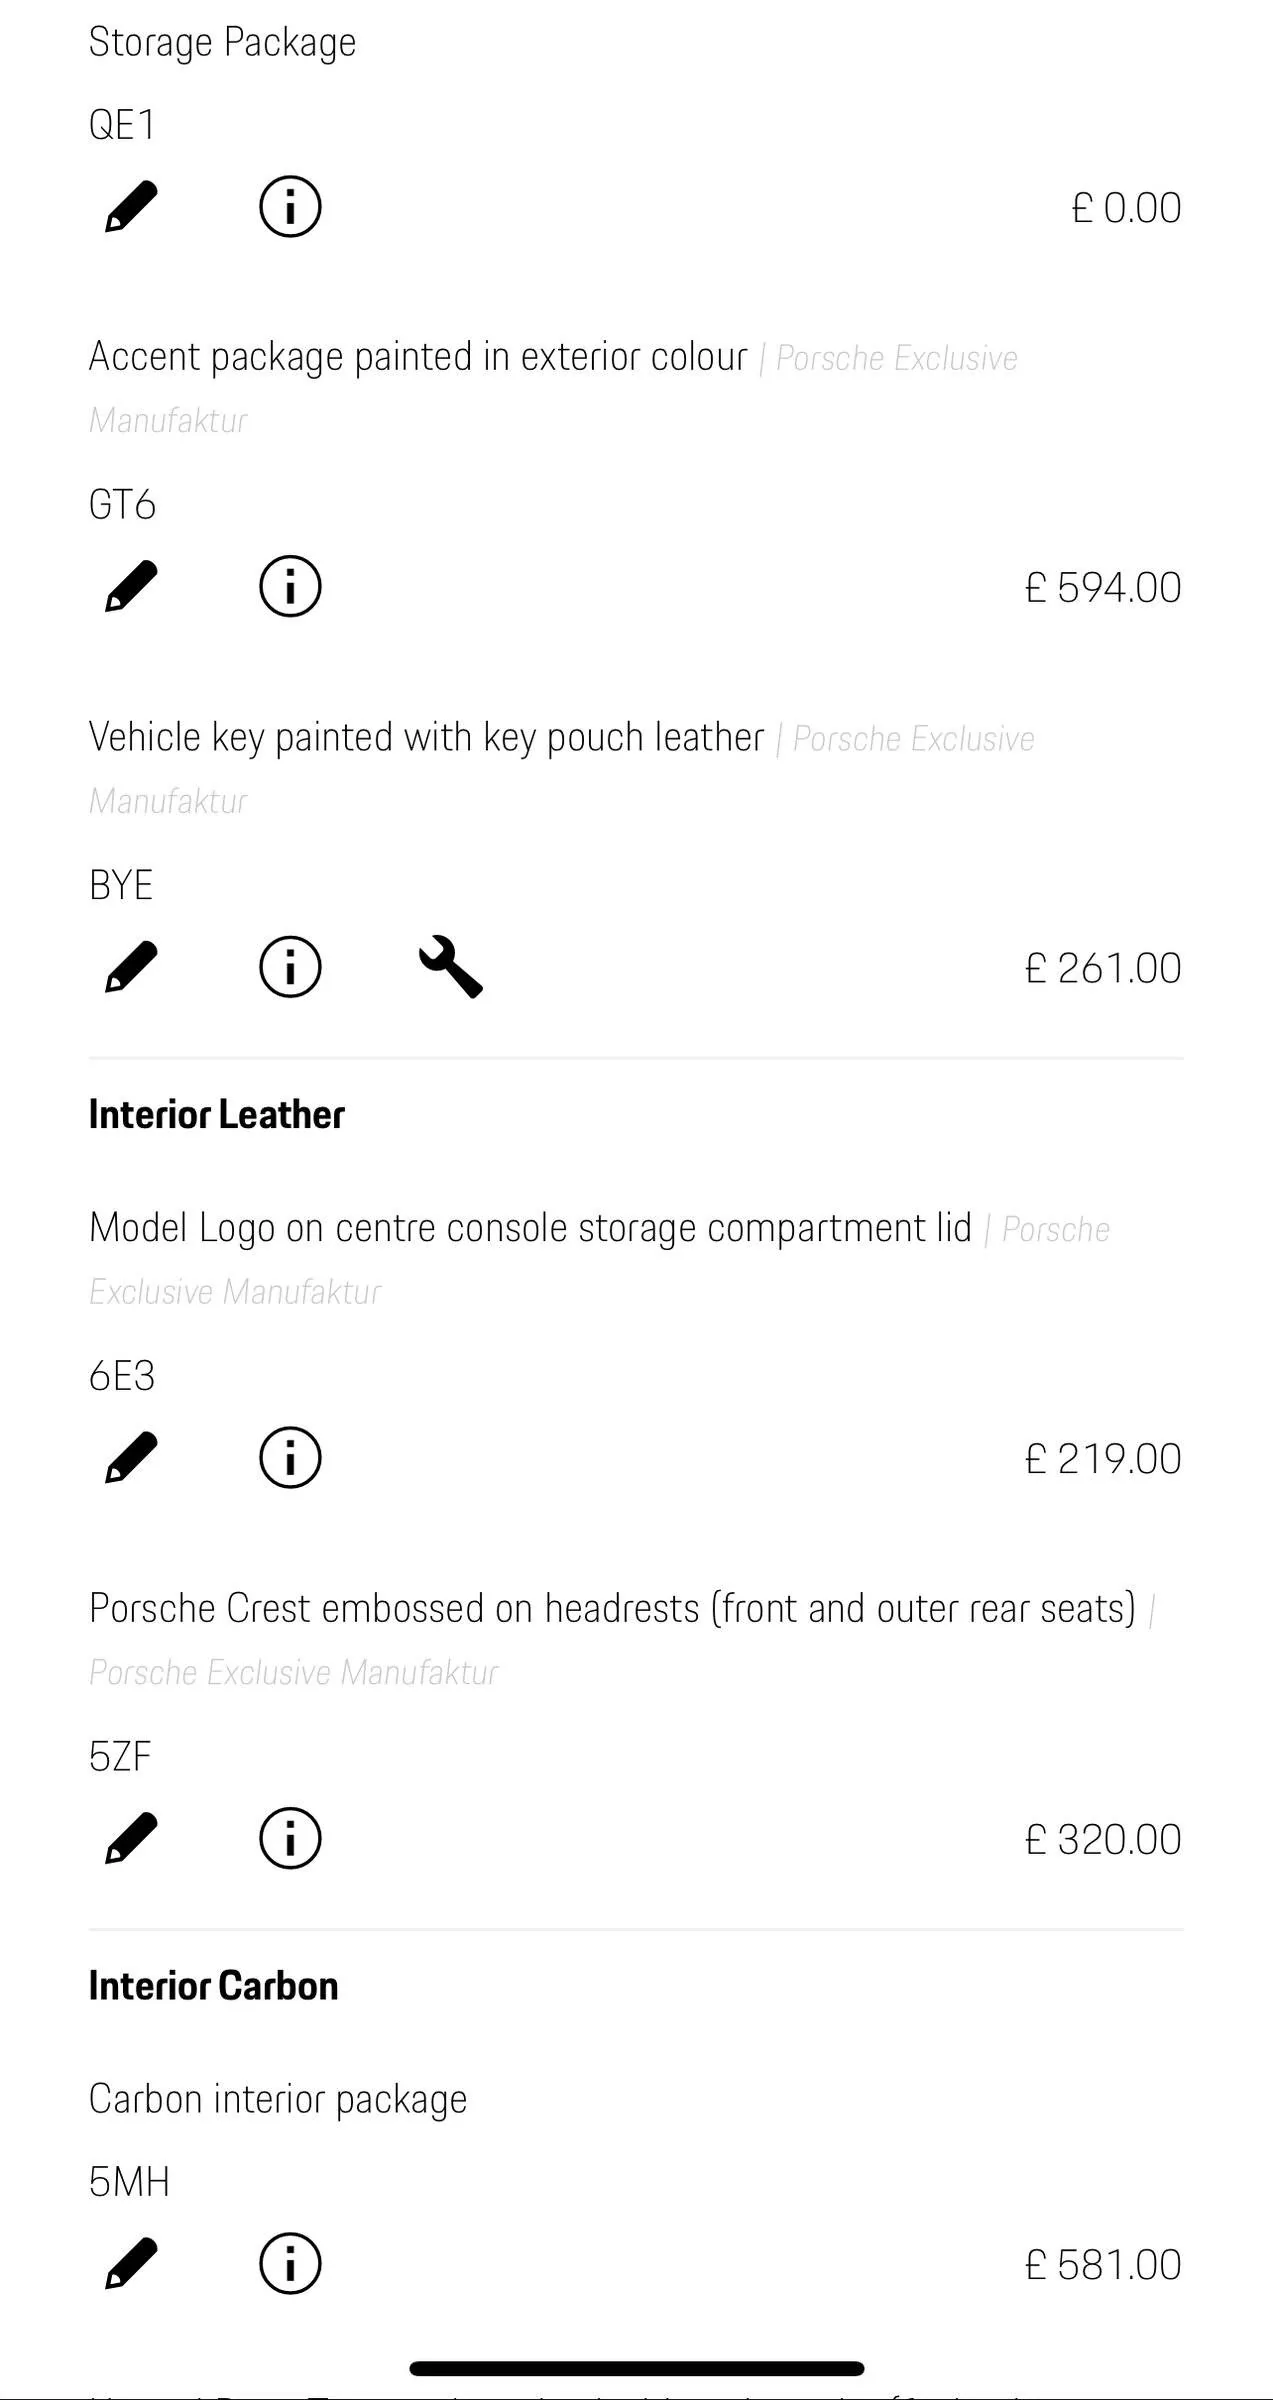View info for BYE vehicle key
1273x2400 pixels.
pos(290,967)
